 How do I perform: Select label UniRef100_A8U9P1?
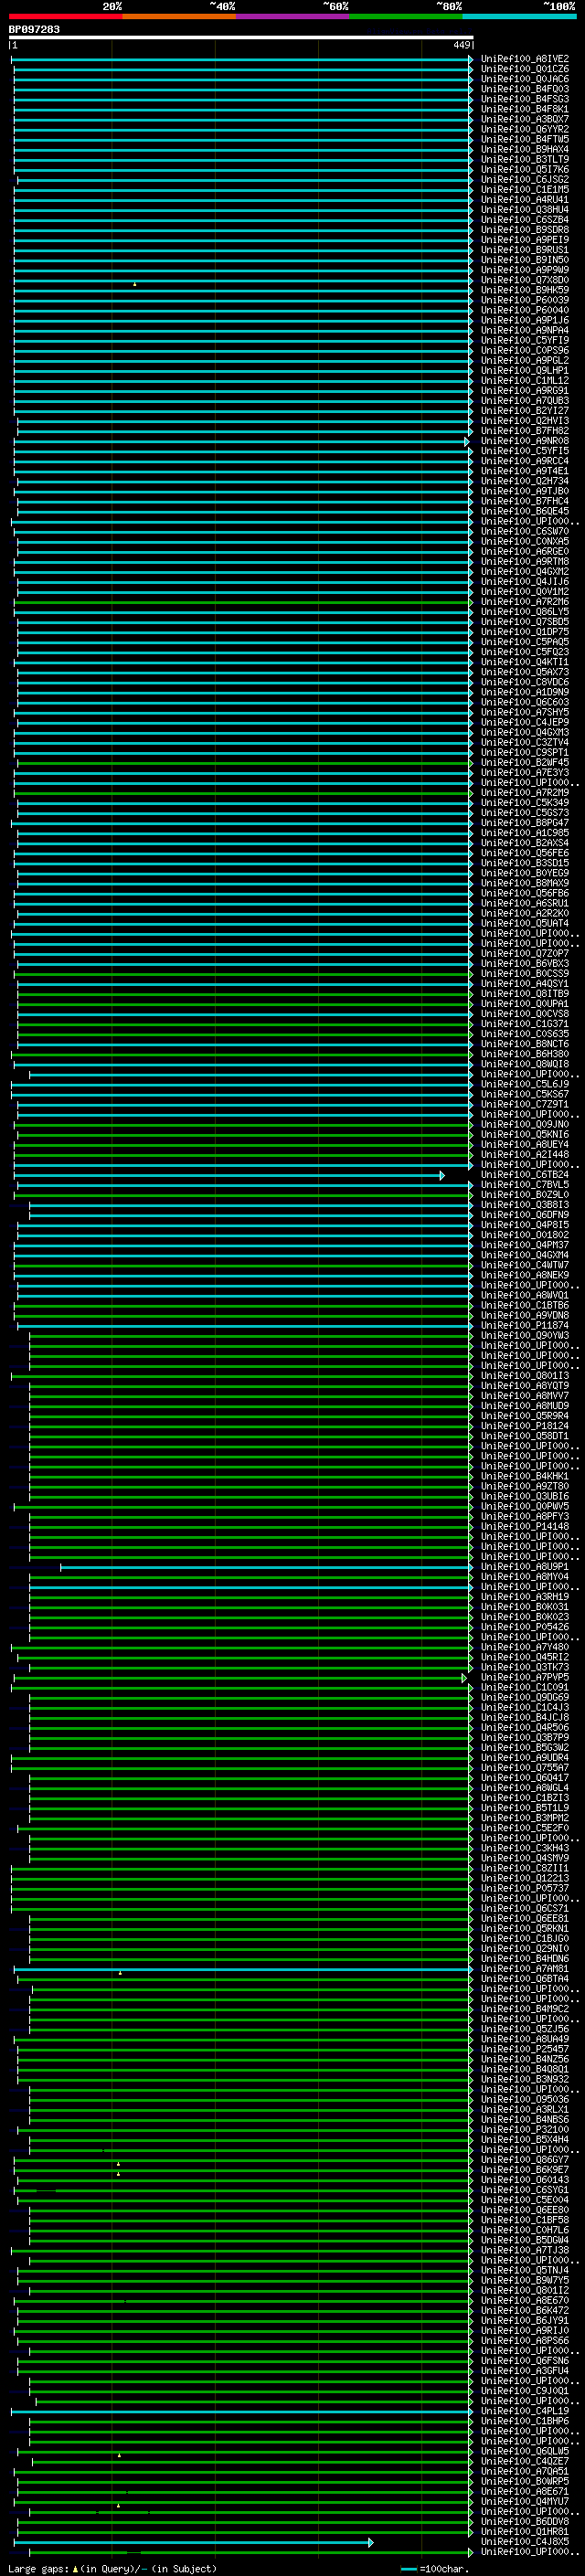click(x=524, y=1567)
